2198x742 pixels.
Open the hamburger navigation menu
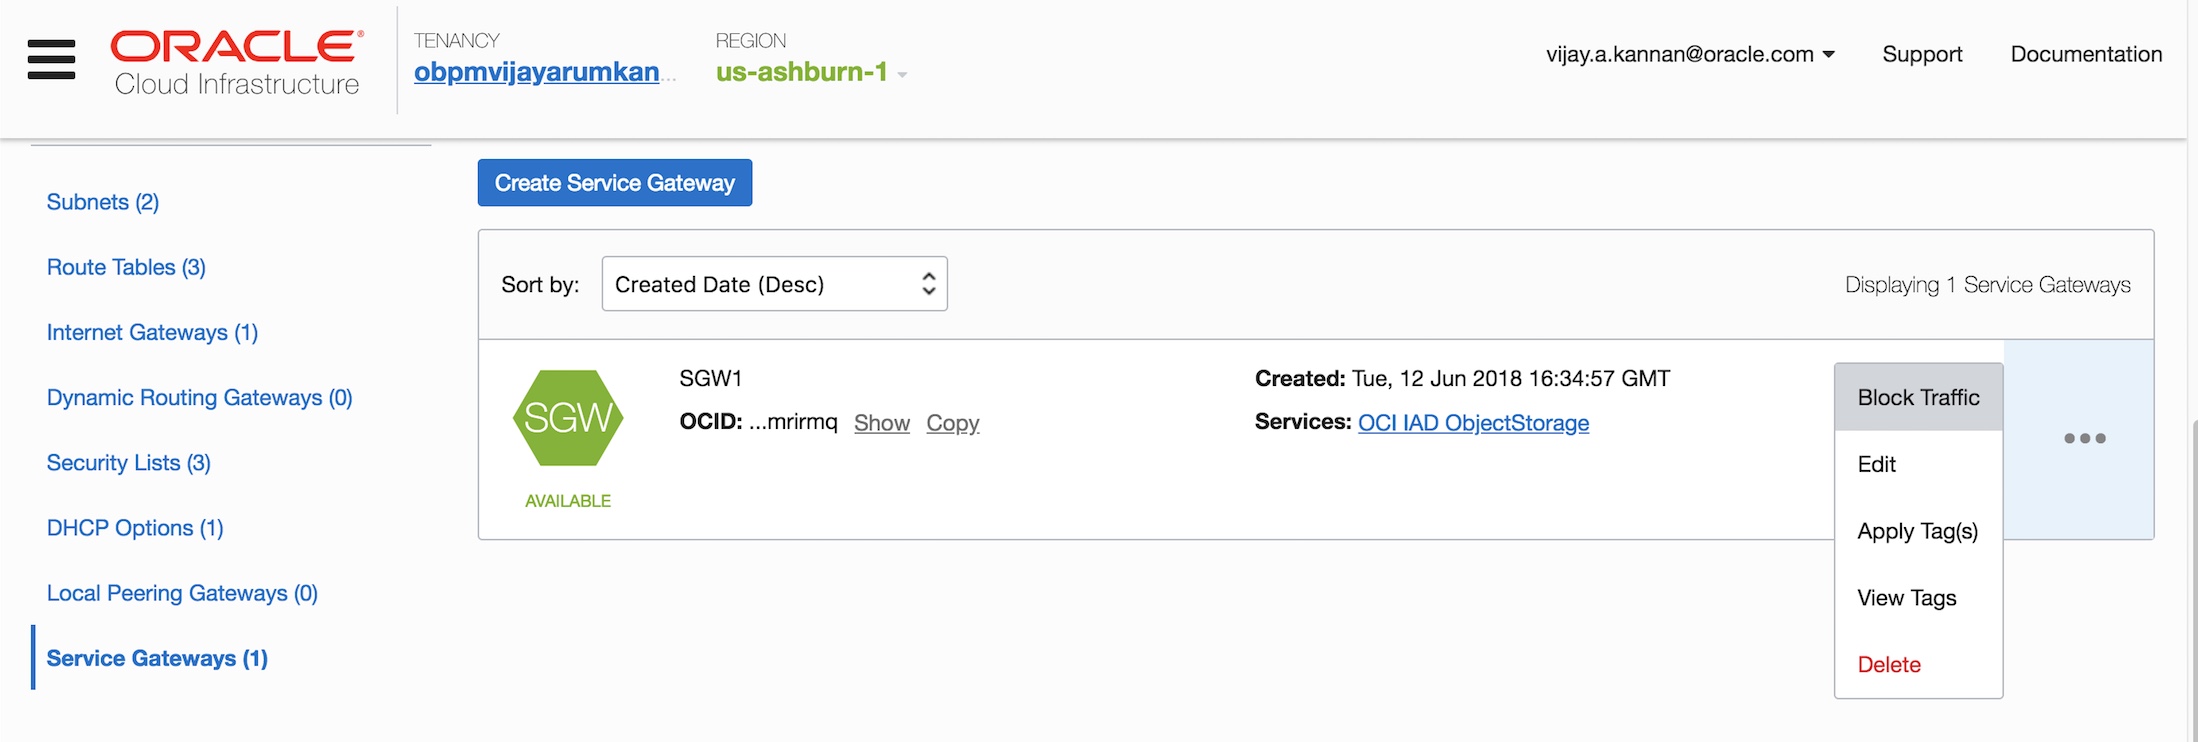(x=51, y=59)
